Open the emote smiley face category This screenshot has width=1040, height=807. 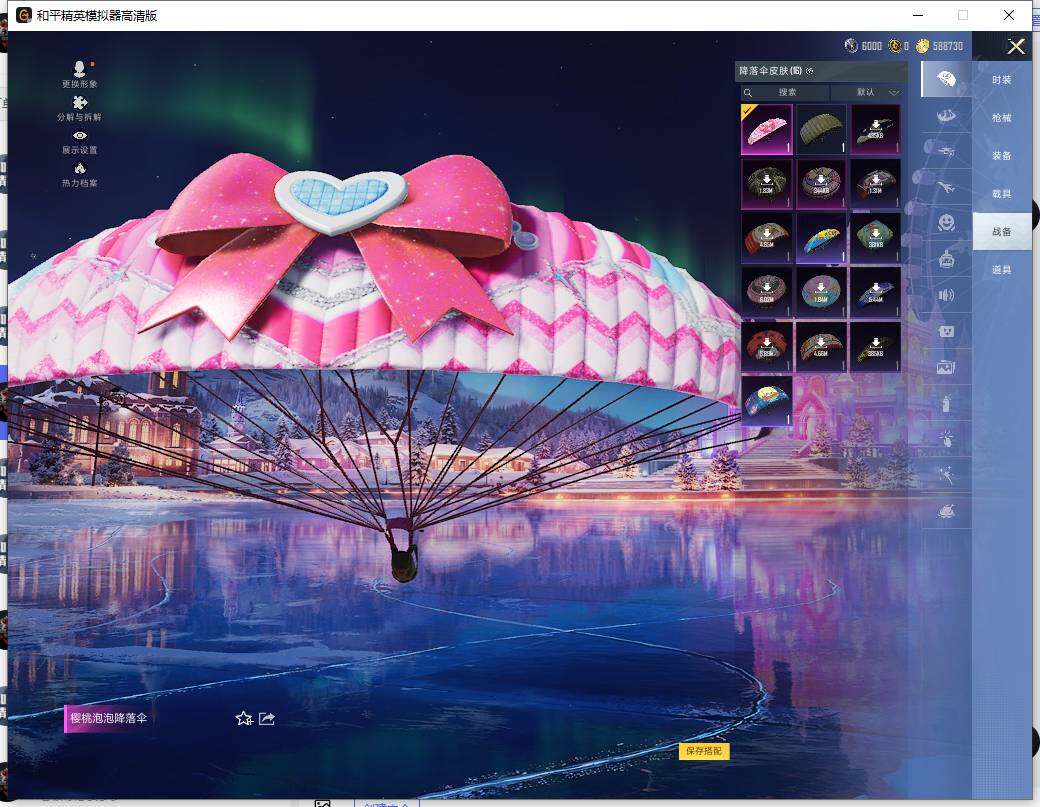[945, 222]
